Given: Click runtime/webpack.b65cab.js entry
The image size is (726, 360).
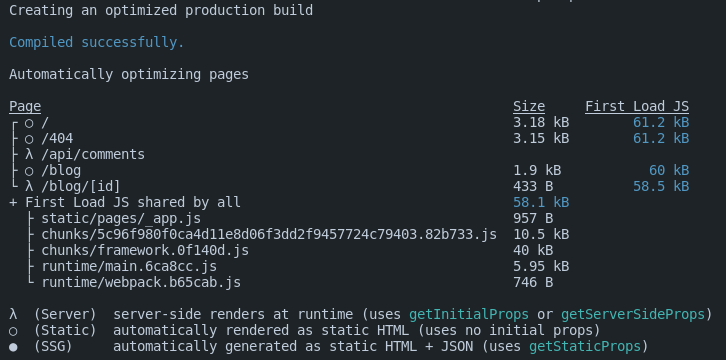Looking at the screenshot, I should coord(141,282).
